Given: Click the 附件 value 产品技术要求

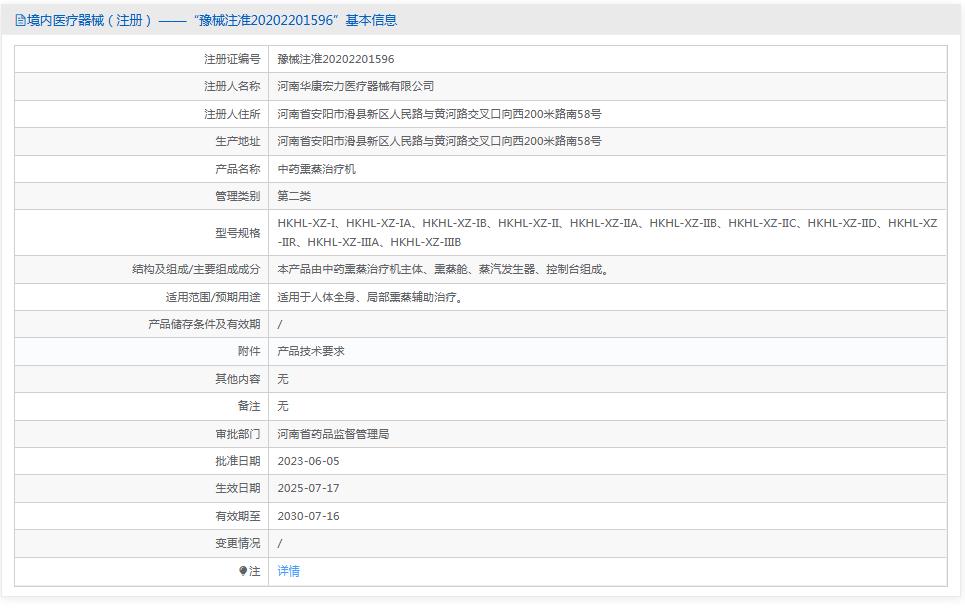Looking at the screenshot, I should 314,351.
